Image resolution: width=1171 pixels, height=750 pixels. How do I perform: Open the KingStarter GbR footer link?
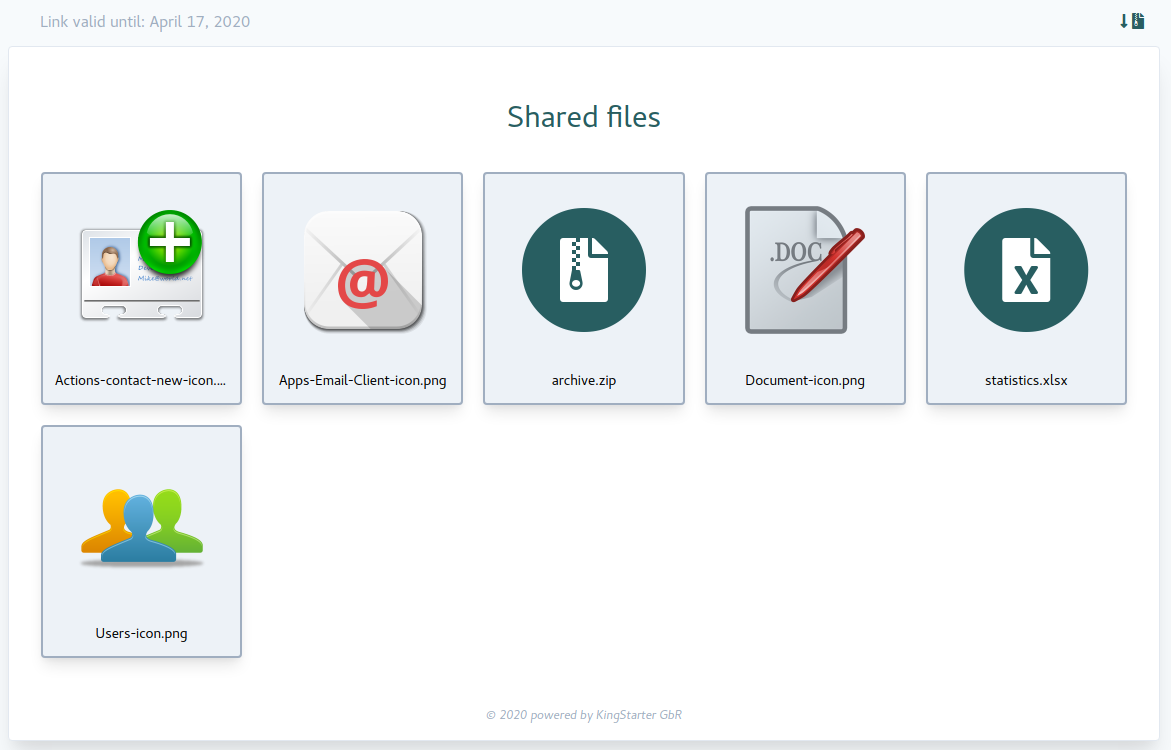point(638,715)
